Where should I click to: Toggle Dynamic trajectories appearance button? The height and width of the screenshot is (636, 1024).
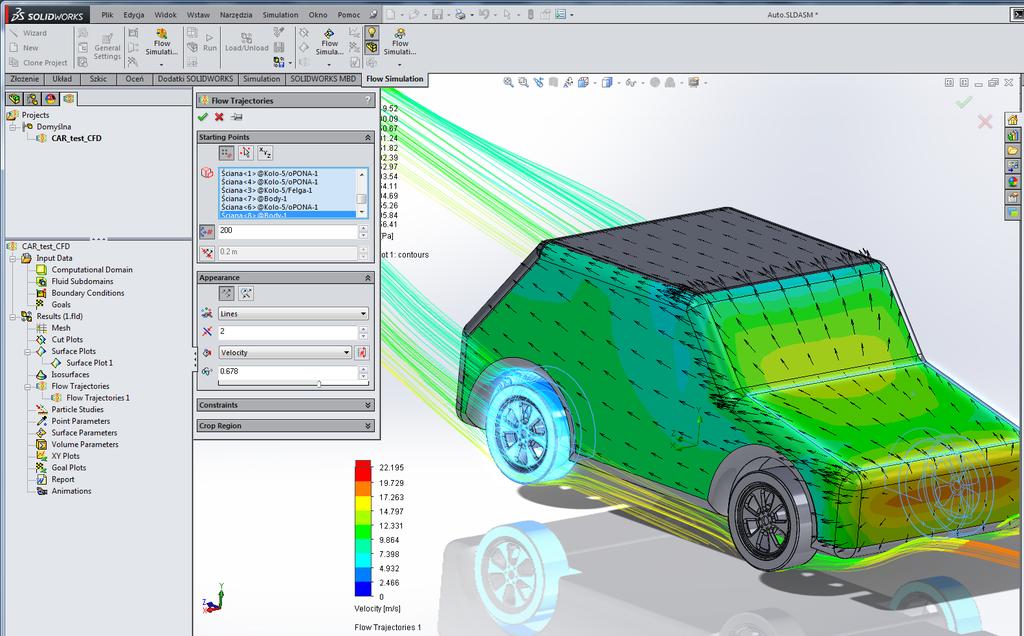tap(246, 293)
